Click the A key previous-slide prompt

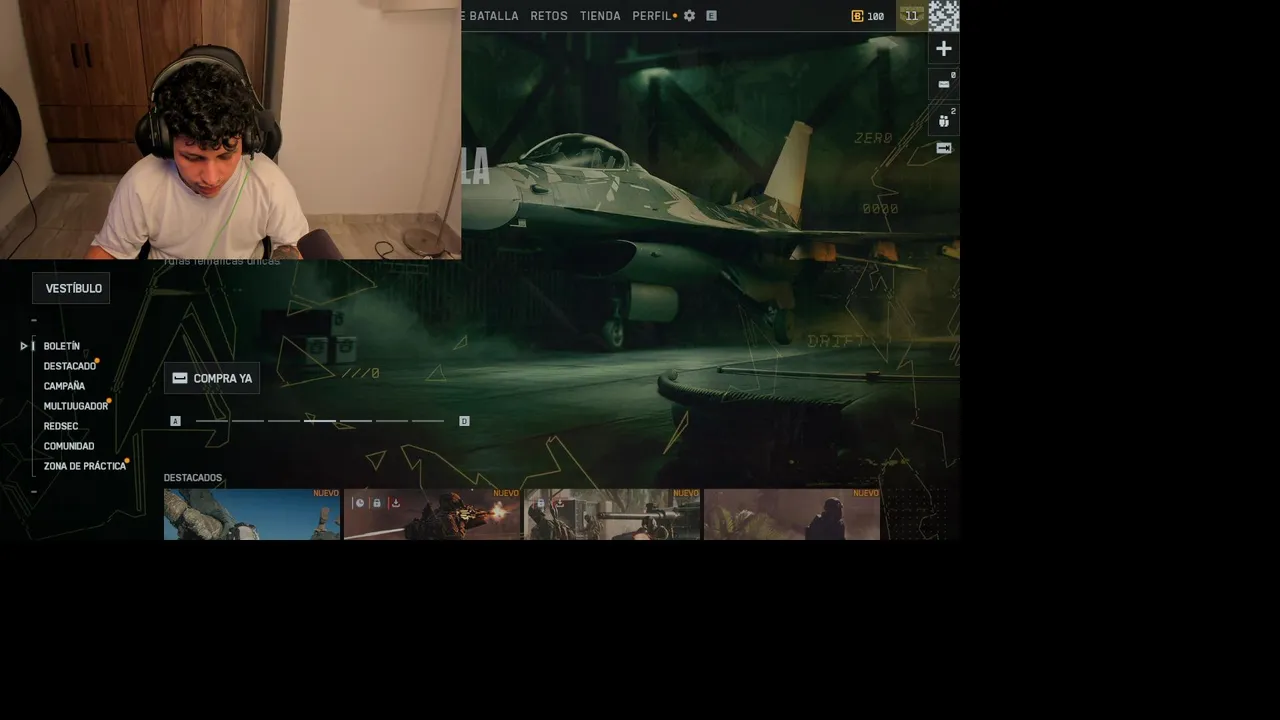(x=175, y=421)
